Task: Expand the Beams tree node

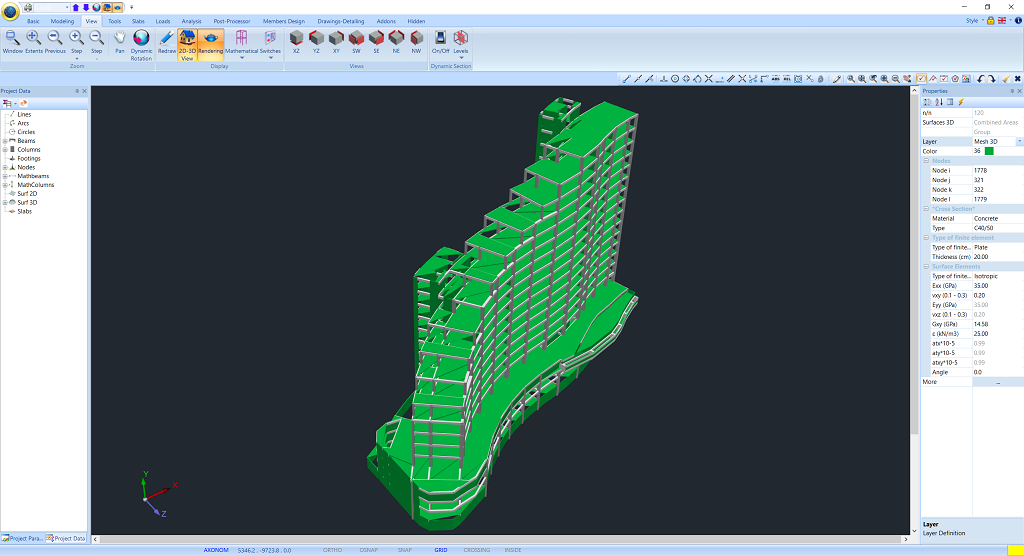Action: click(x=5, y=141)
